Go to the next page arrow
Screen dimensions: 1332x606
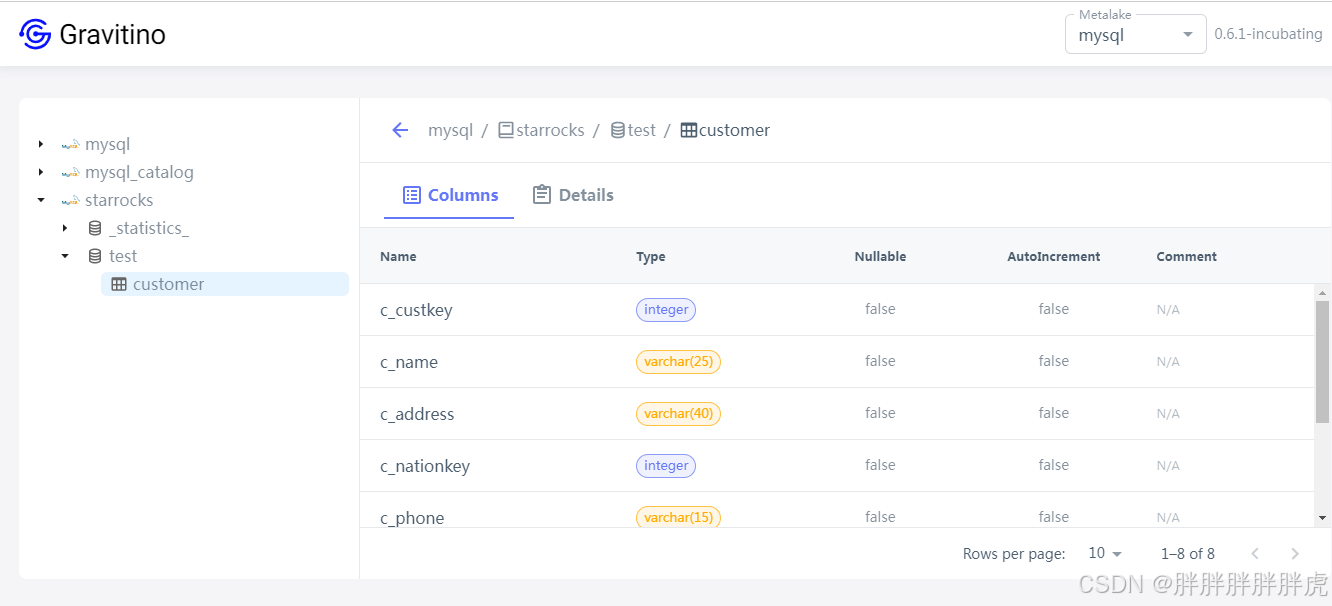(1295, 553)
